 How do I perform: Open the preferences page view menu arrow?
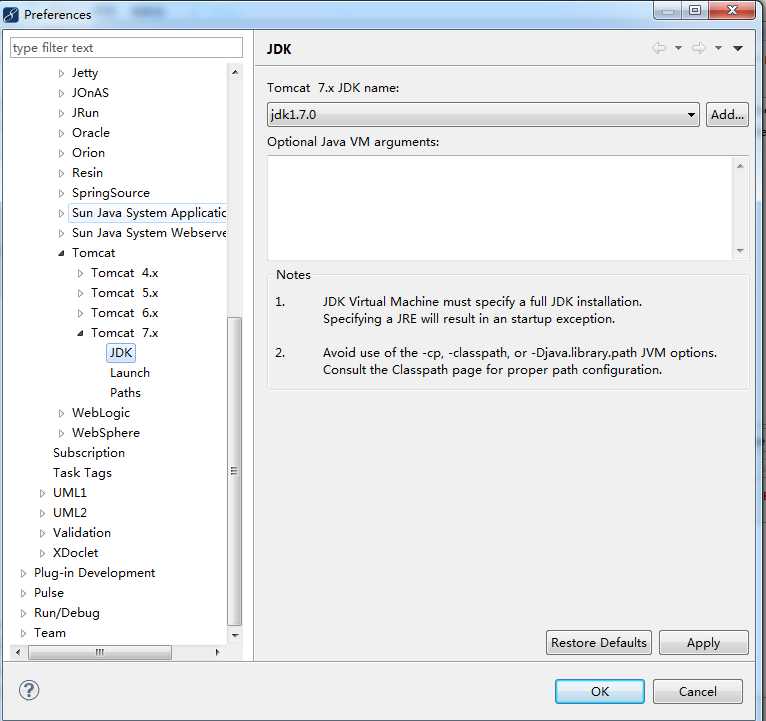738,48
